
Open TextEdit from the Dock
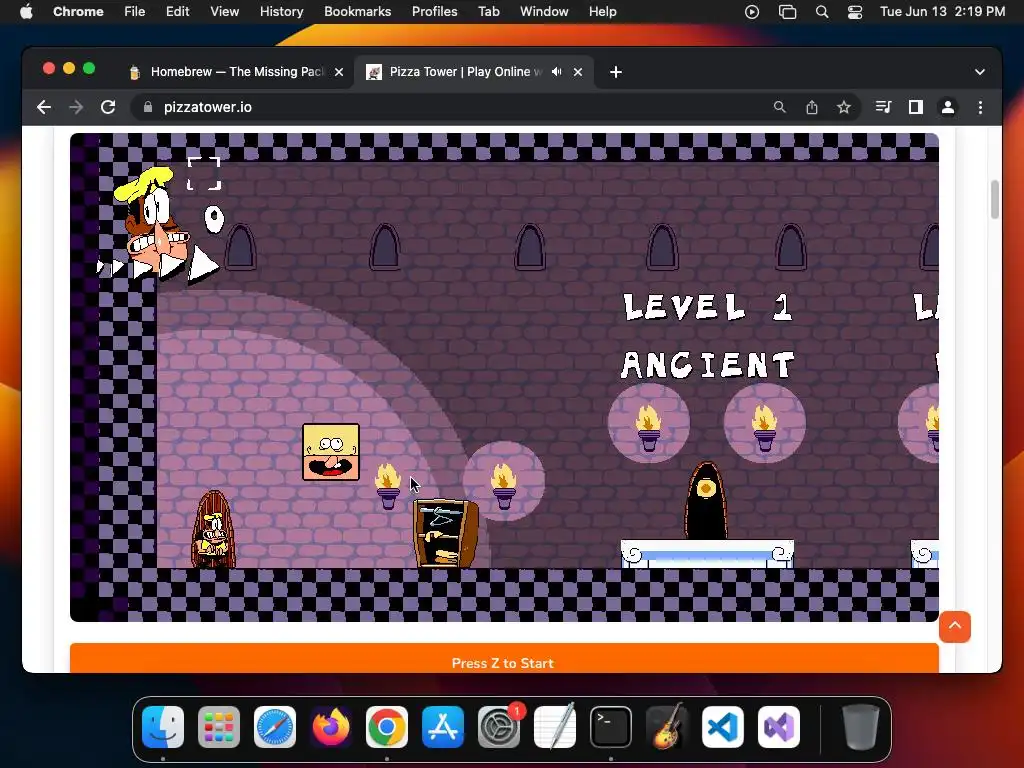555,727
